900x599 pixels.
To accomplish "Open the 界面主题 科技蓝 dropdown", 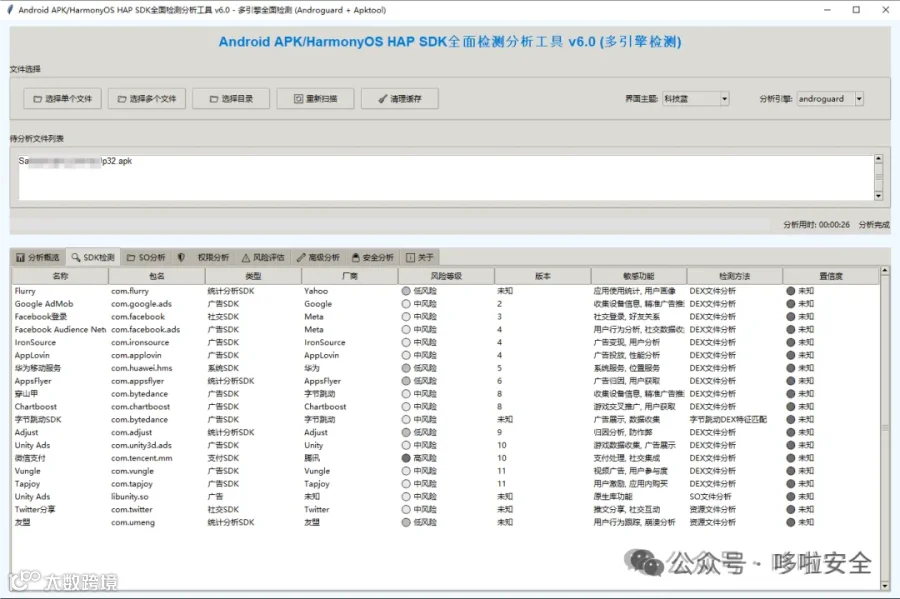I will click(x=724, y=99).
